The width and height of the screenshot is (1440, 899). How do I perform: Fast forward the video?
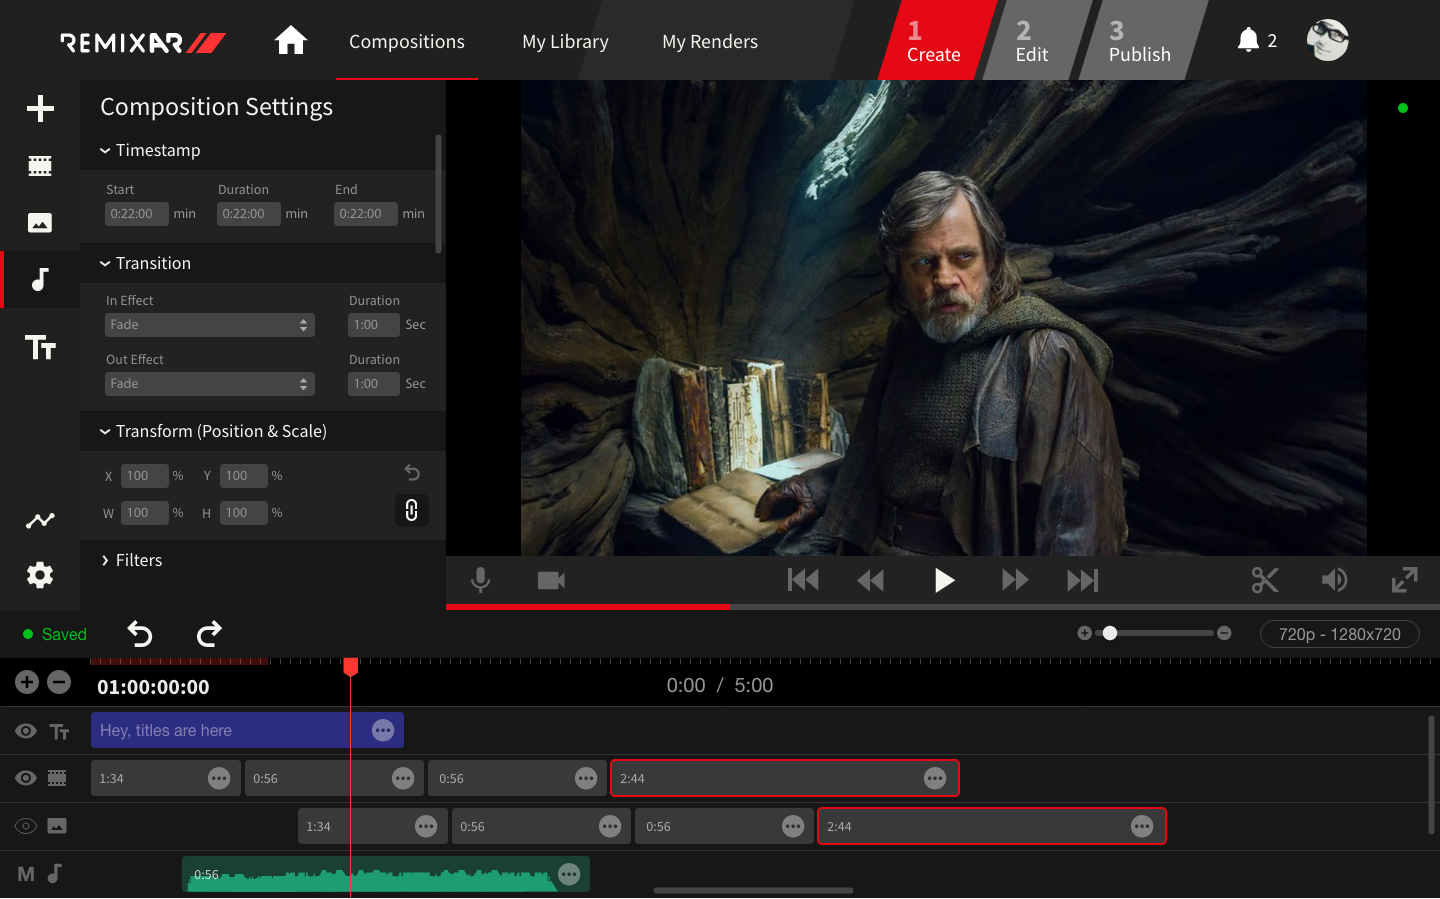tap(1015, 580)
